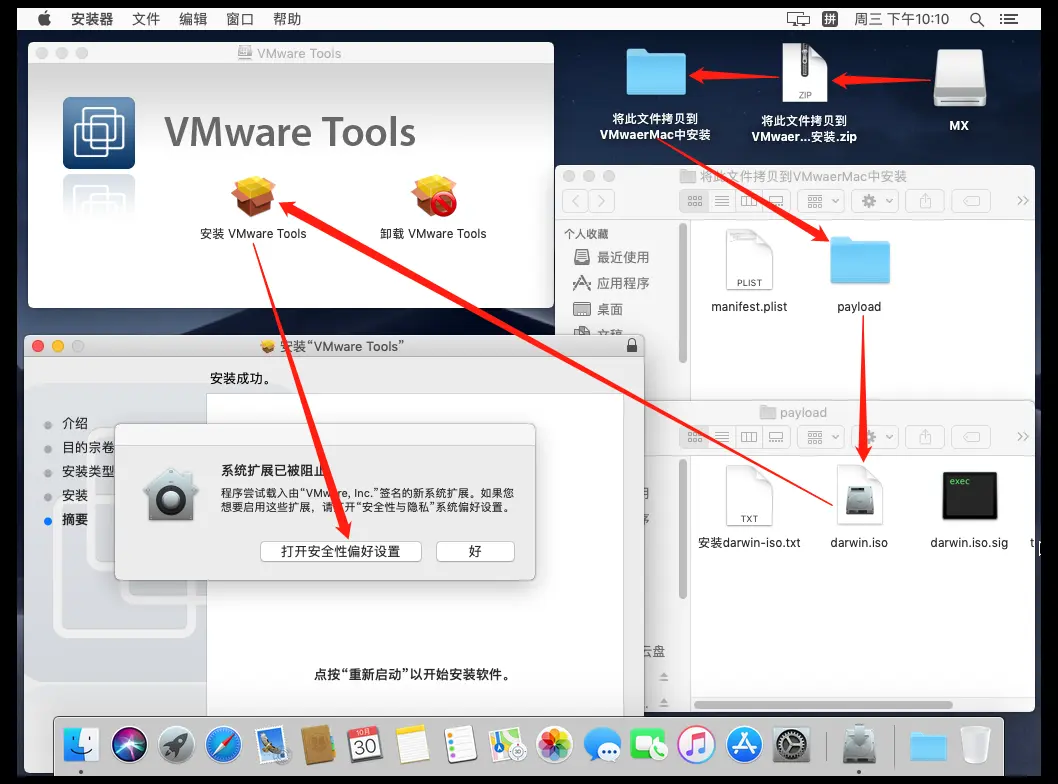Select the 将此文件拷贝到VMwaerMac中安装 desktop folder

coord(655,73)
